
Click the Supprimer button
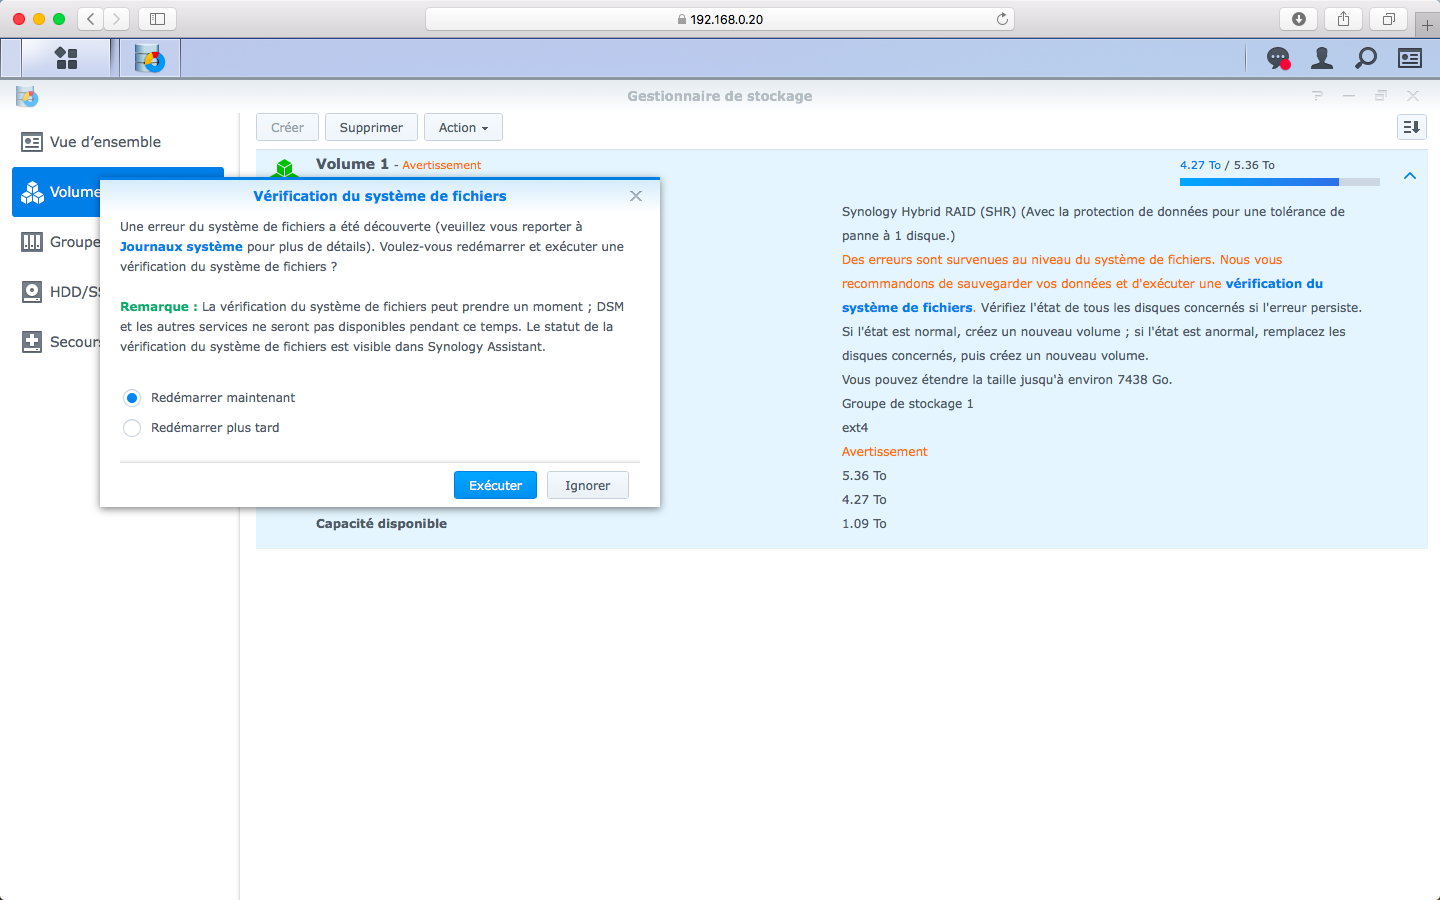[371, 127]
